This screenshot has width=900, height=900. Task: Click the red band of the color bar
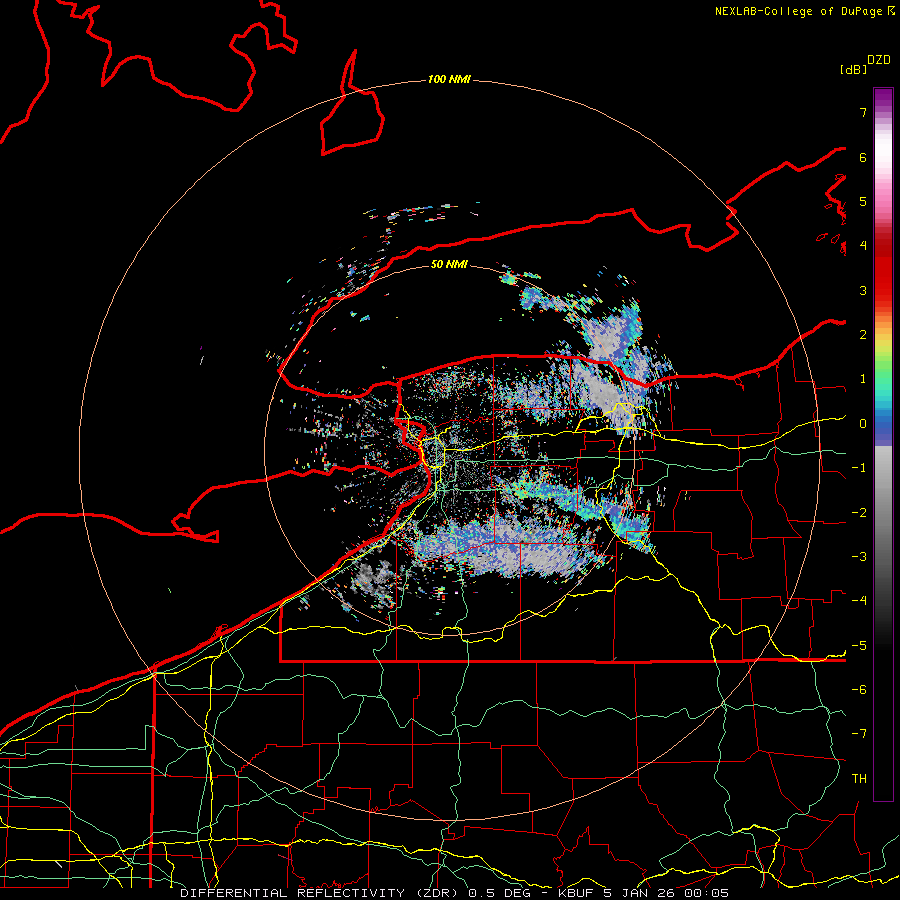coord(883,267)
